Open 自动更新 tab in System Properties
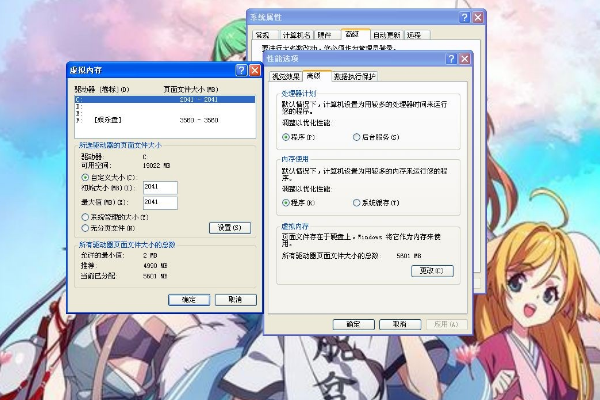The width and height of the screenshot is (600, 400). (x=386, y=35)
